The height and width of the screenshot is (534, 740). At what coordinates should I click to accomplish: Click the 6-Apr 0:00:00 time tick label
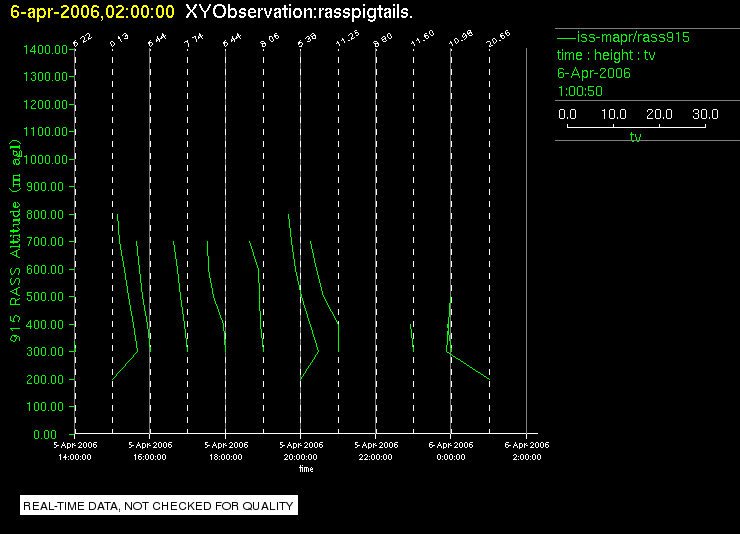[x=451, y=451]
